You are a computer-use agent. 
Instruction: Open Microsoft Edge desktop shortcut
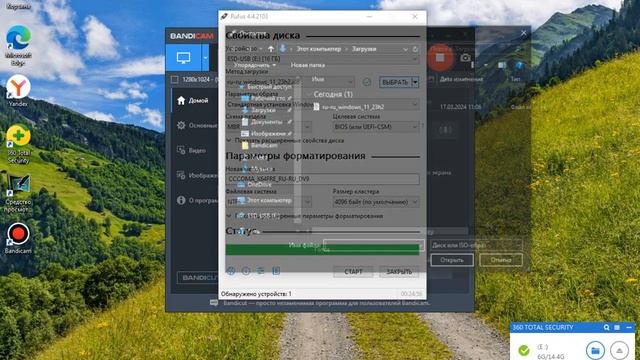[x=18, y=45]
